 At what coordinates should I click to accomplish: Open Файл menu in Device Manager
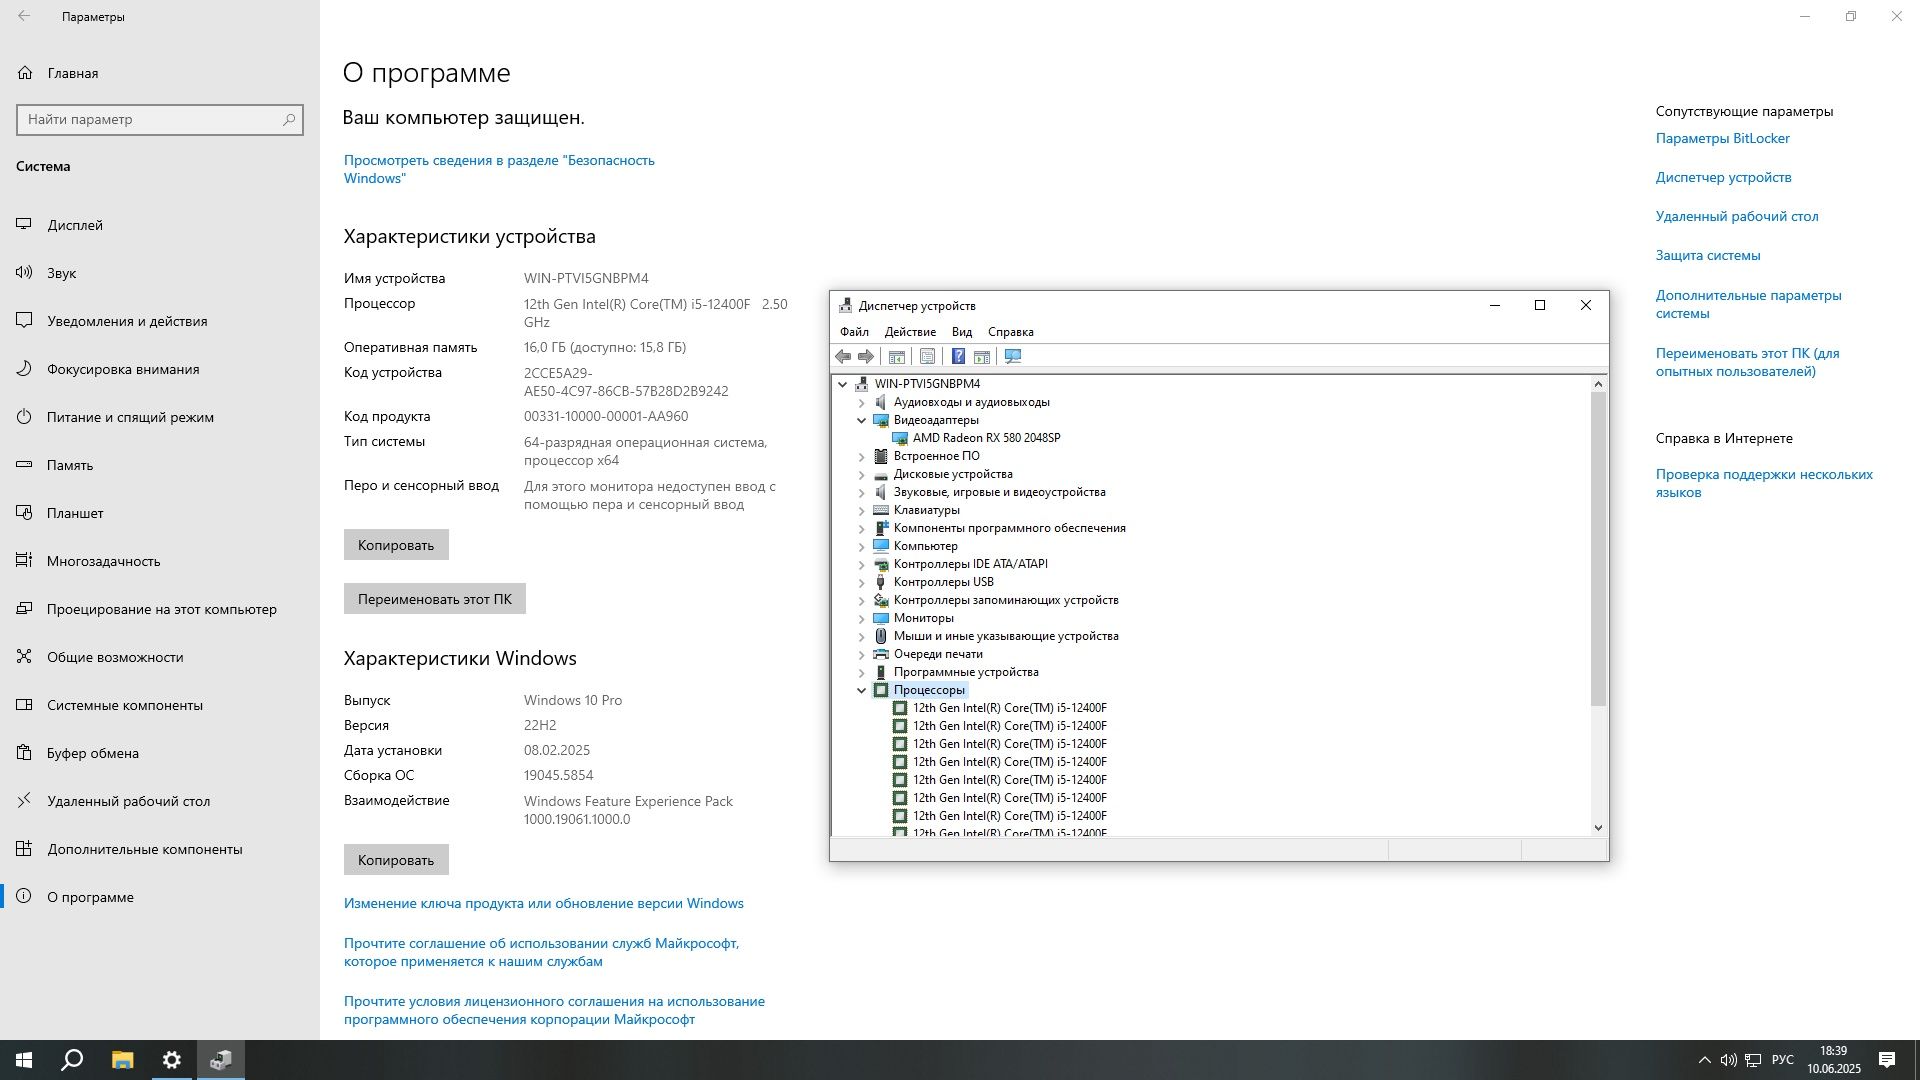854,332
